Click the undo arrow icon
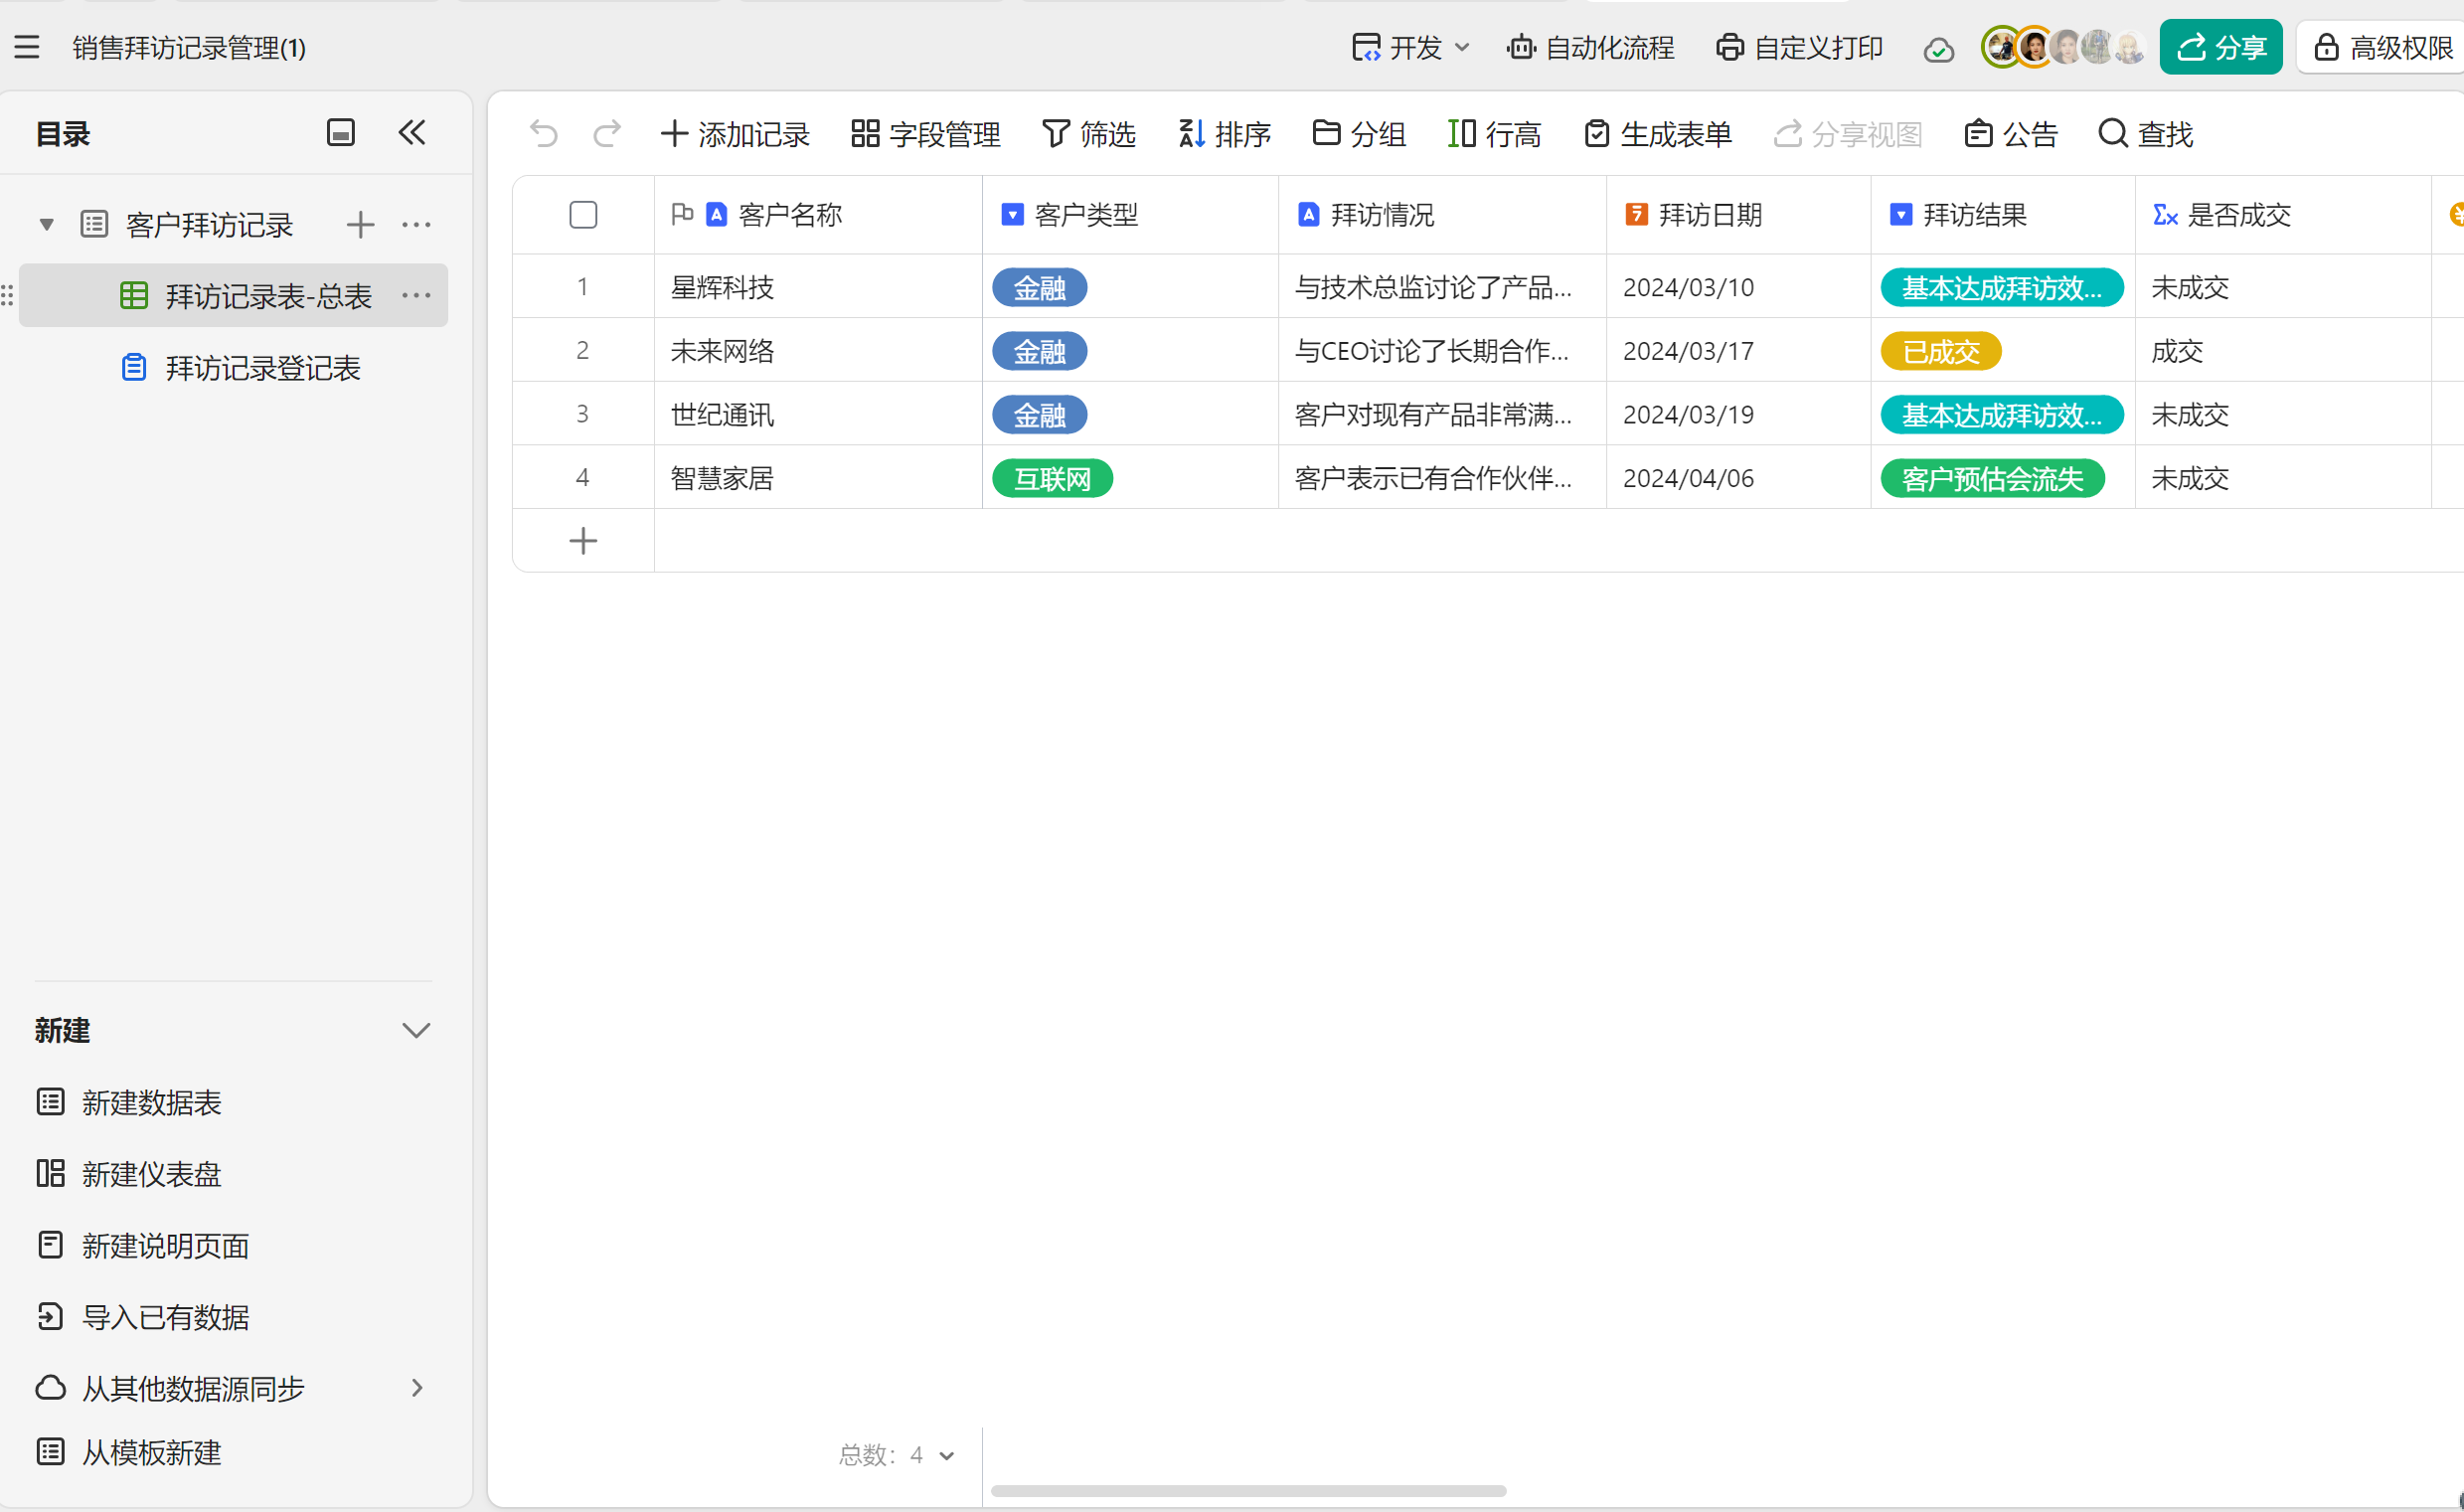This screenshot has height=1512, width=2464. [x=544, y=133]
